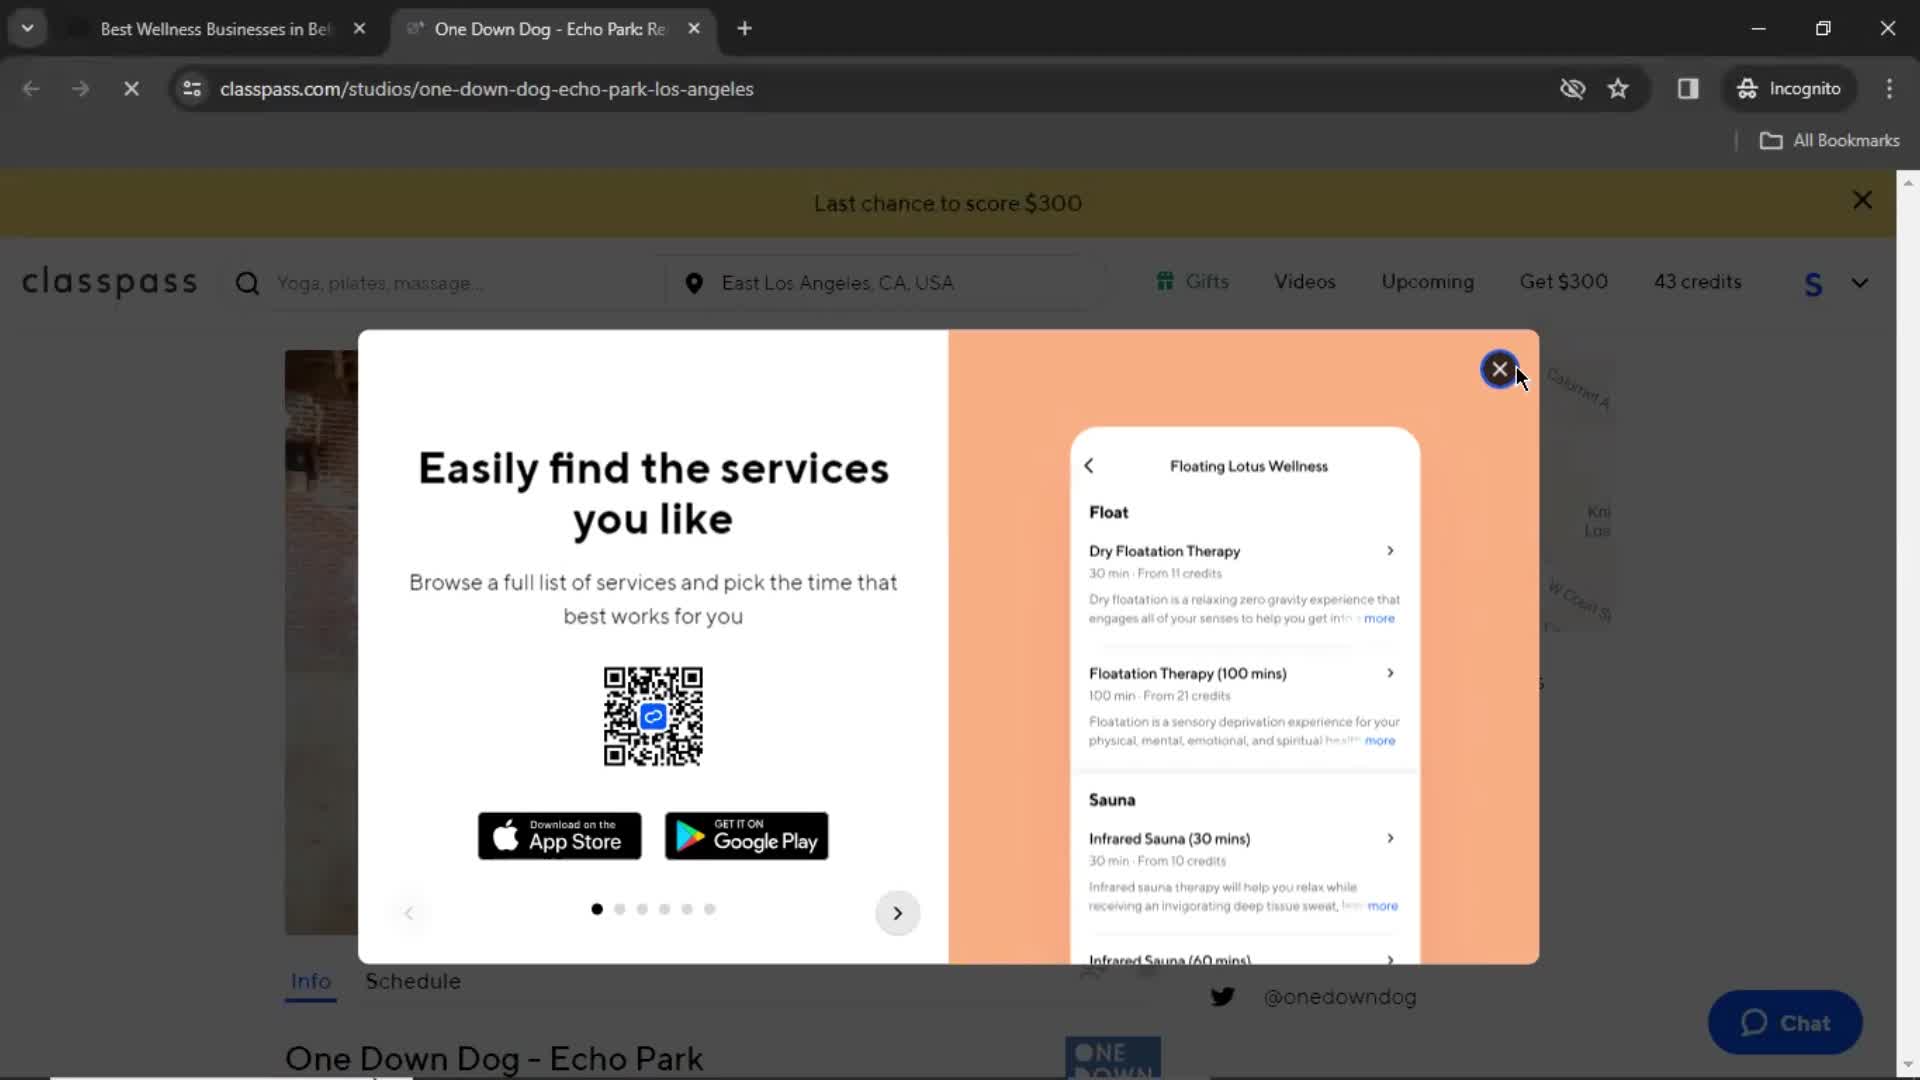Close the app download modal
1920x1080 pixels.
pyautogui.click(x=1501, y=369)
